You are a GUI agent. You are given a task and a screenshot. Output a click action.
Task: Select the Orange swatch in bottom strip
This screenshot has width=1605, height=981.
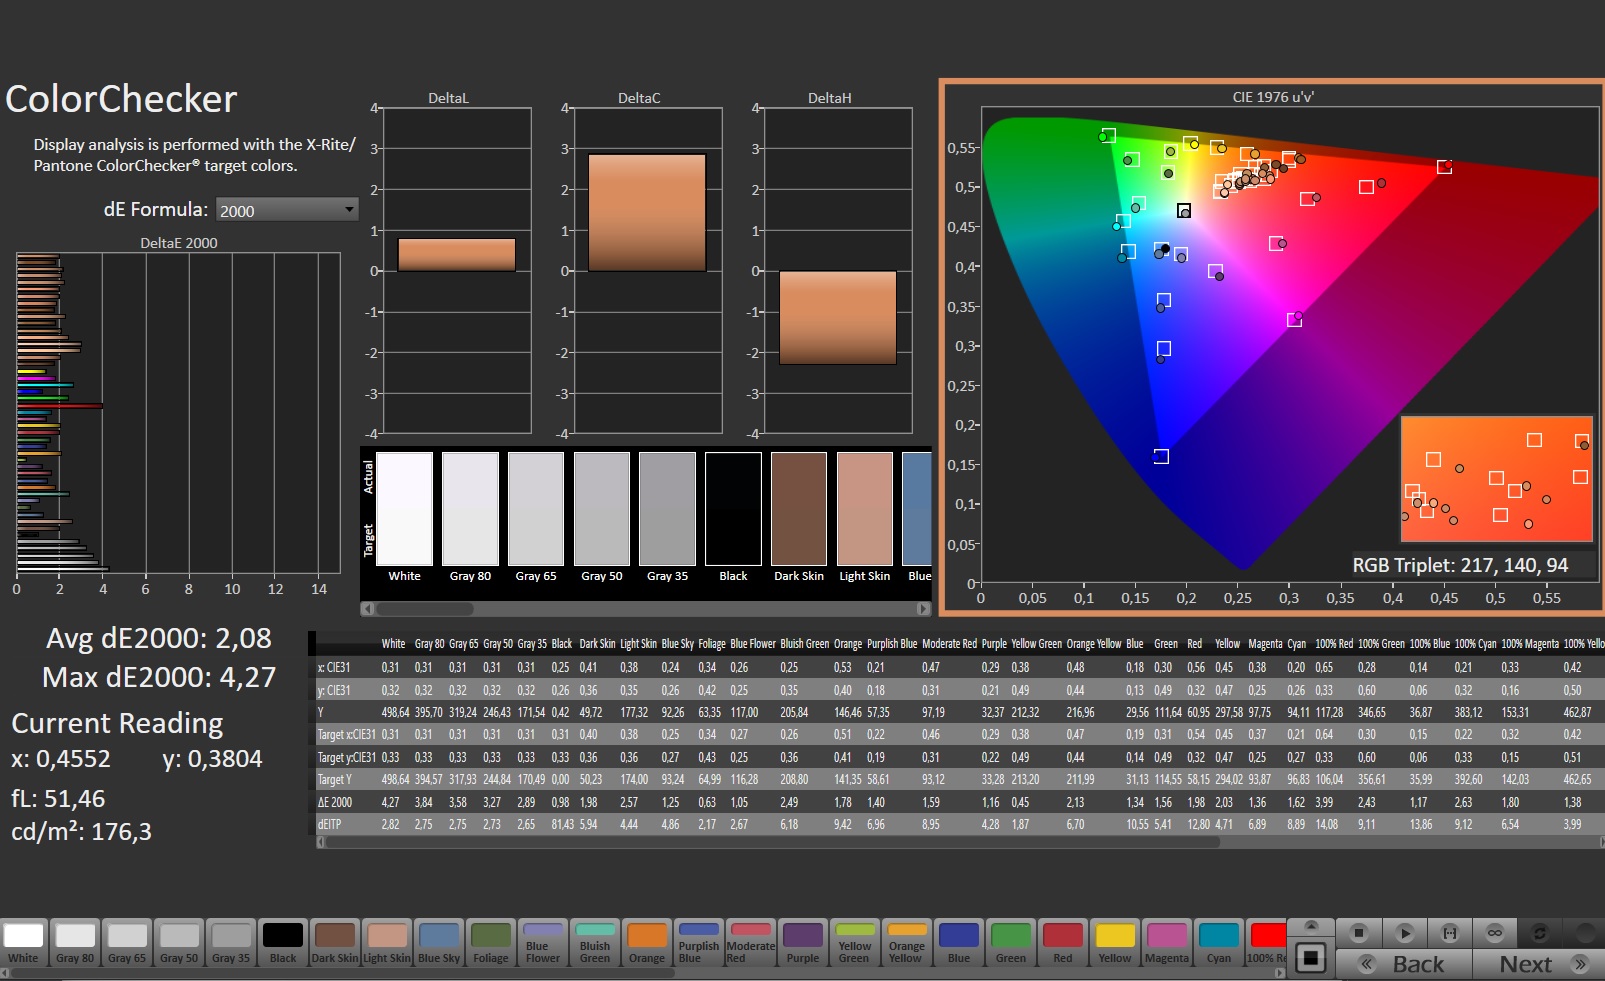646,943
